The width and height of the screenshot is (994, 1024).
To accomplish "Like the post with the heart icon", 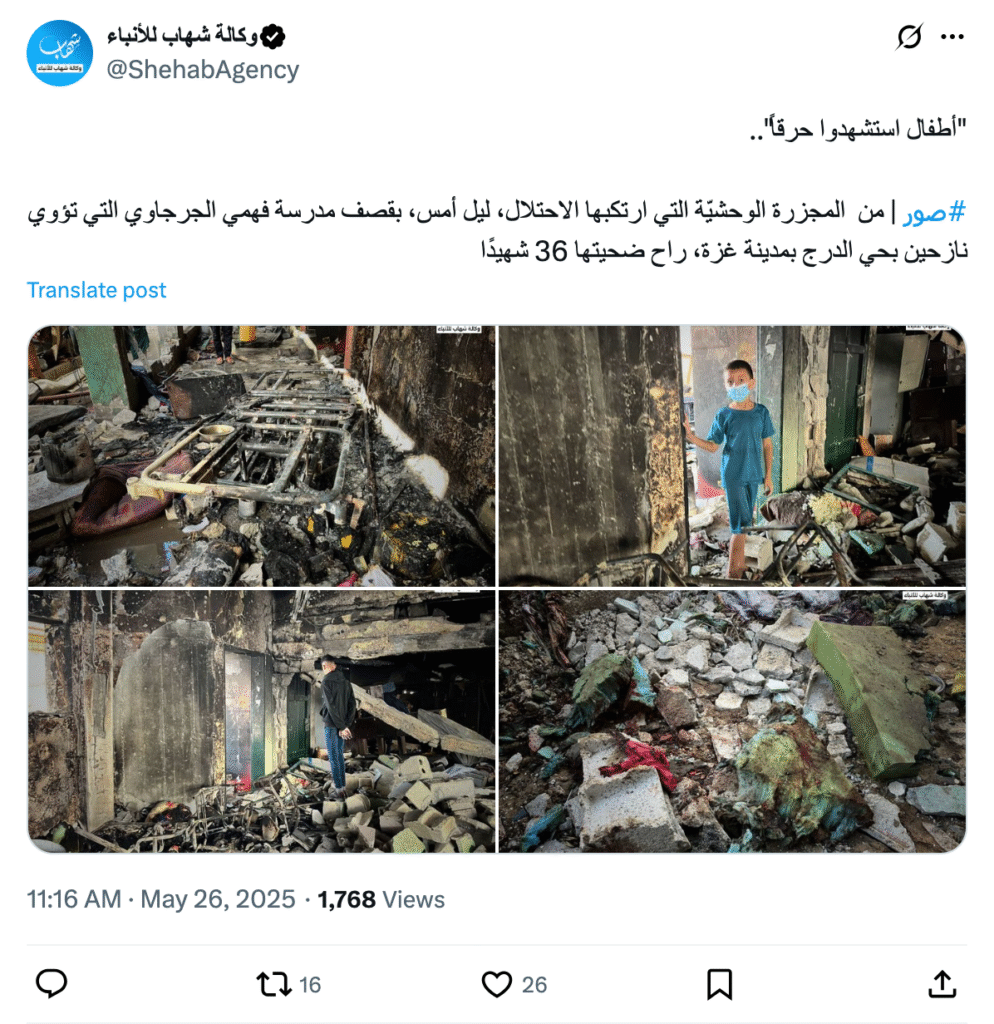I will [496, 984].
